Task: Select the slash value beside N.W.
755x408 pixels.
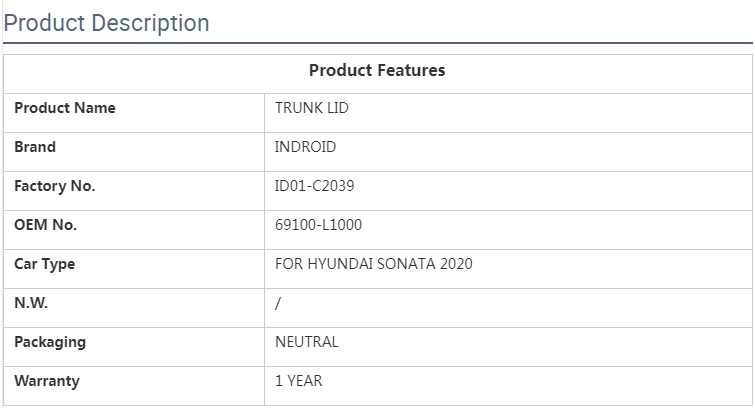Action: click(x=278, y=303)
